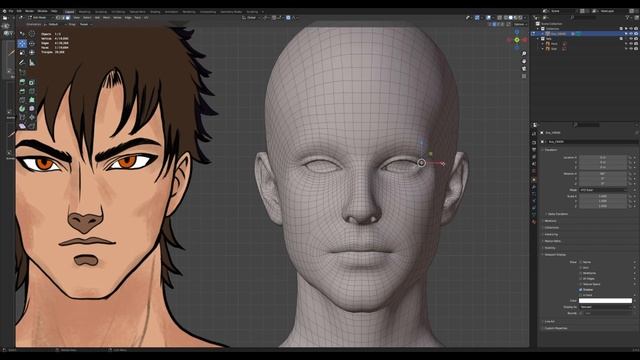This screenshot has height=360, width=640.
Task: Select the Spin tool
Action: pos(22,109)
